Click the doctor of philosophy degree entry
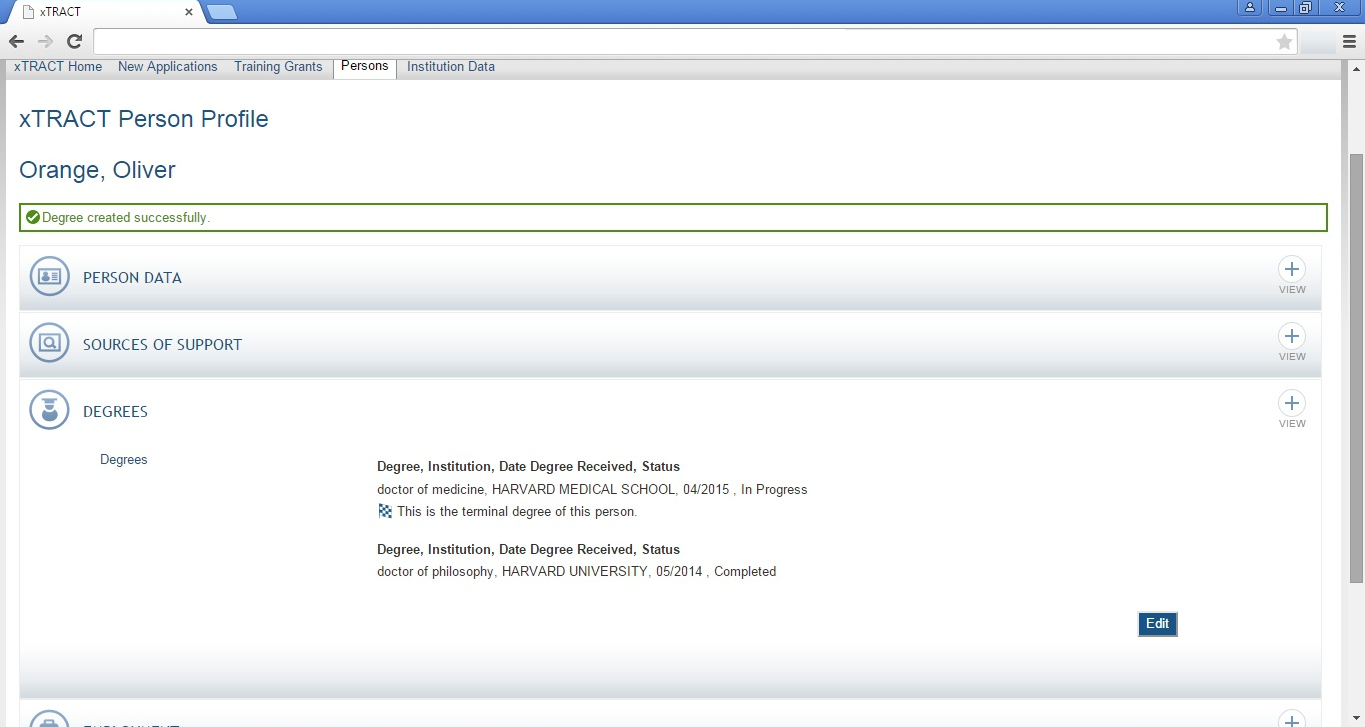 tap(576, 572)
